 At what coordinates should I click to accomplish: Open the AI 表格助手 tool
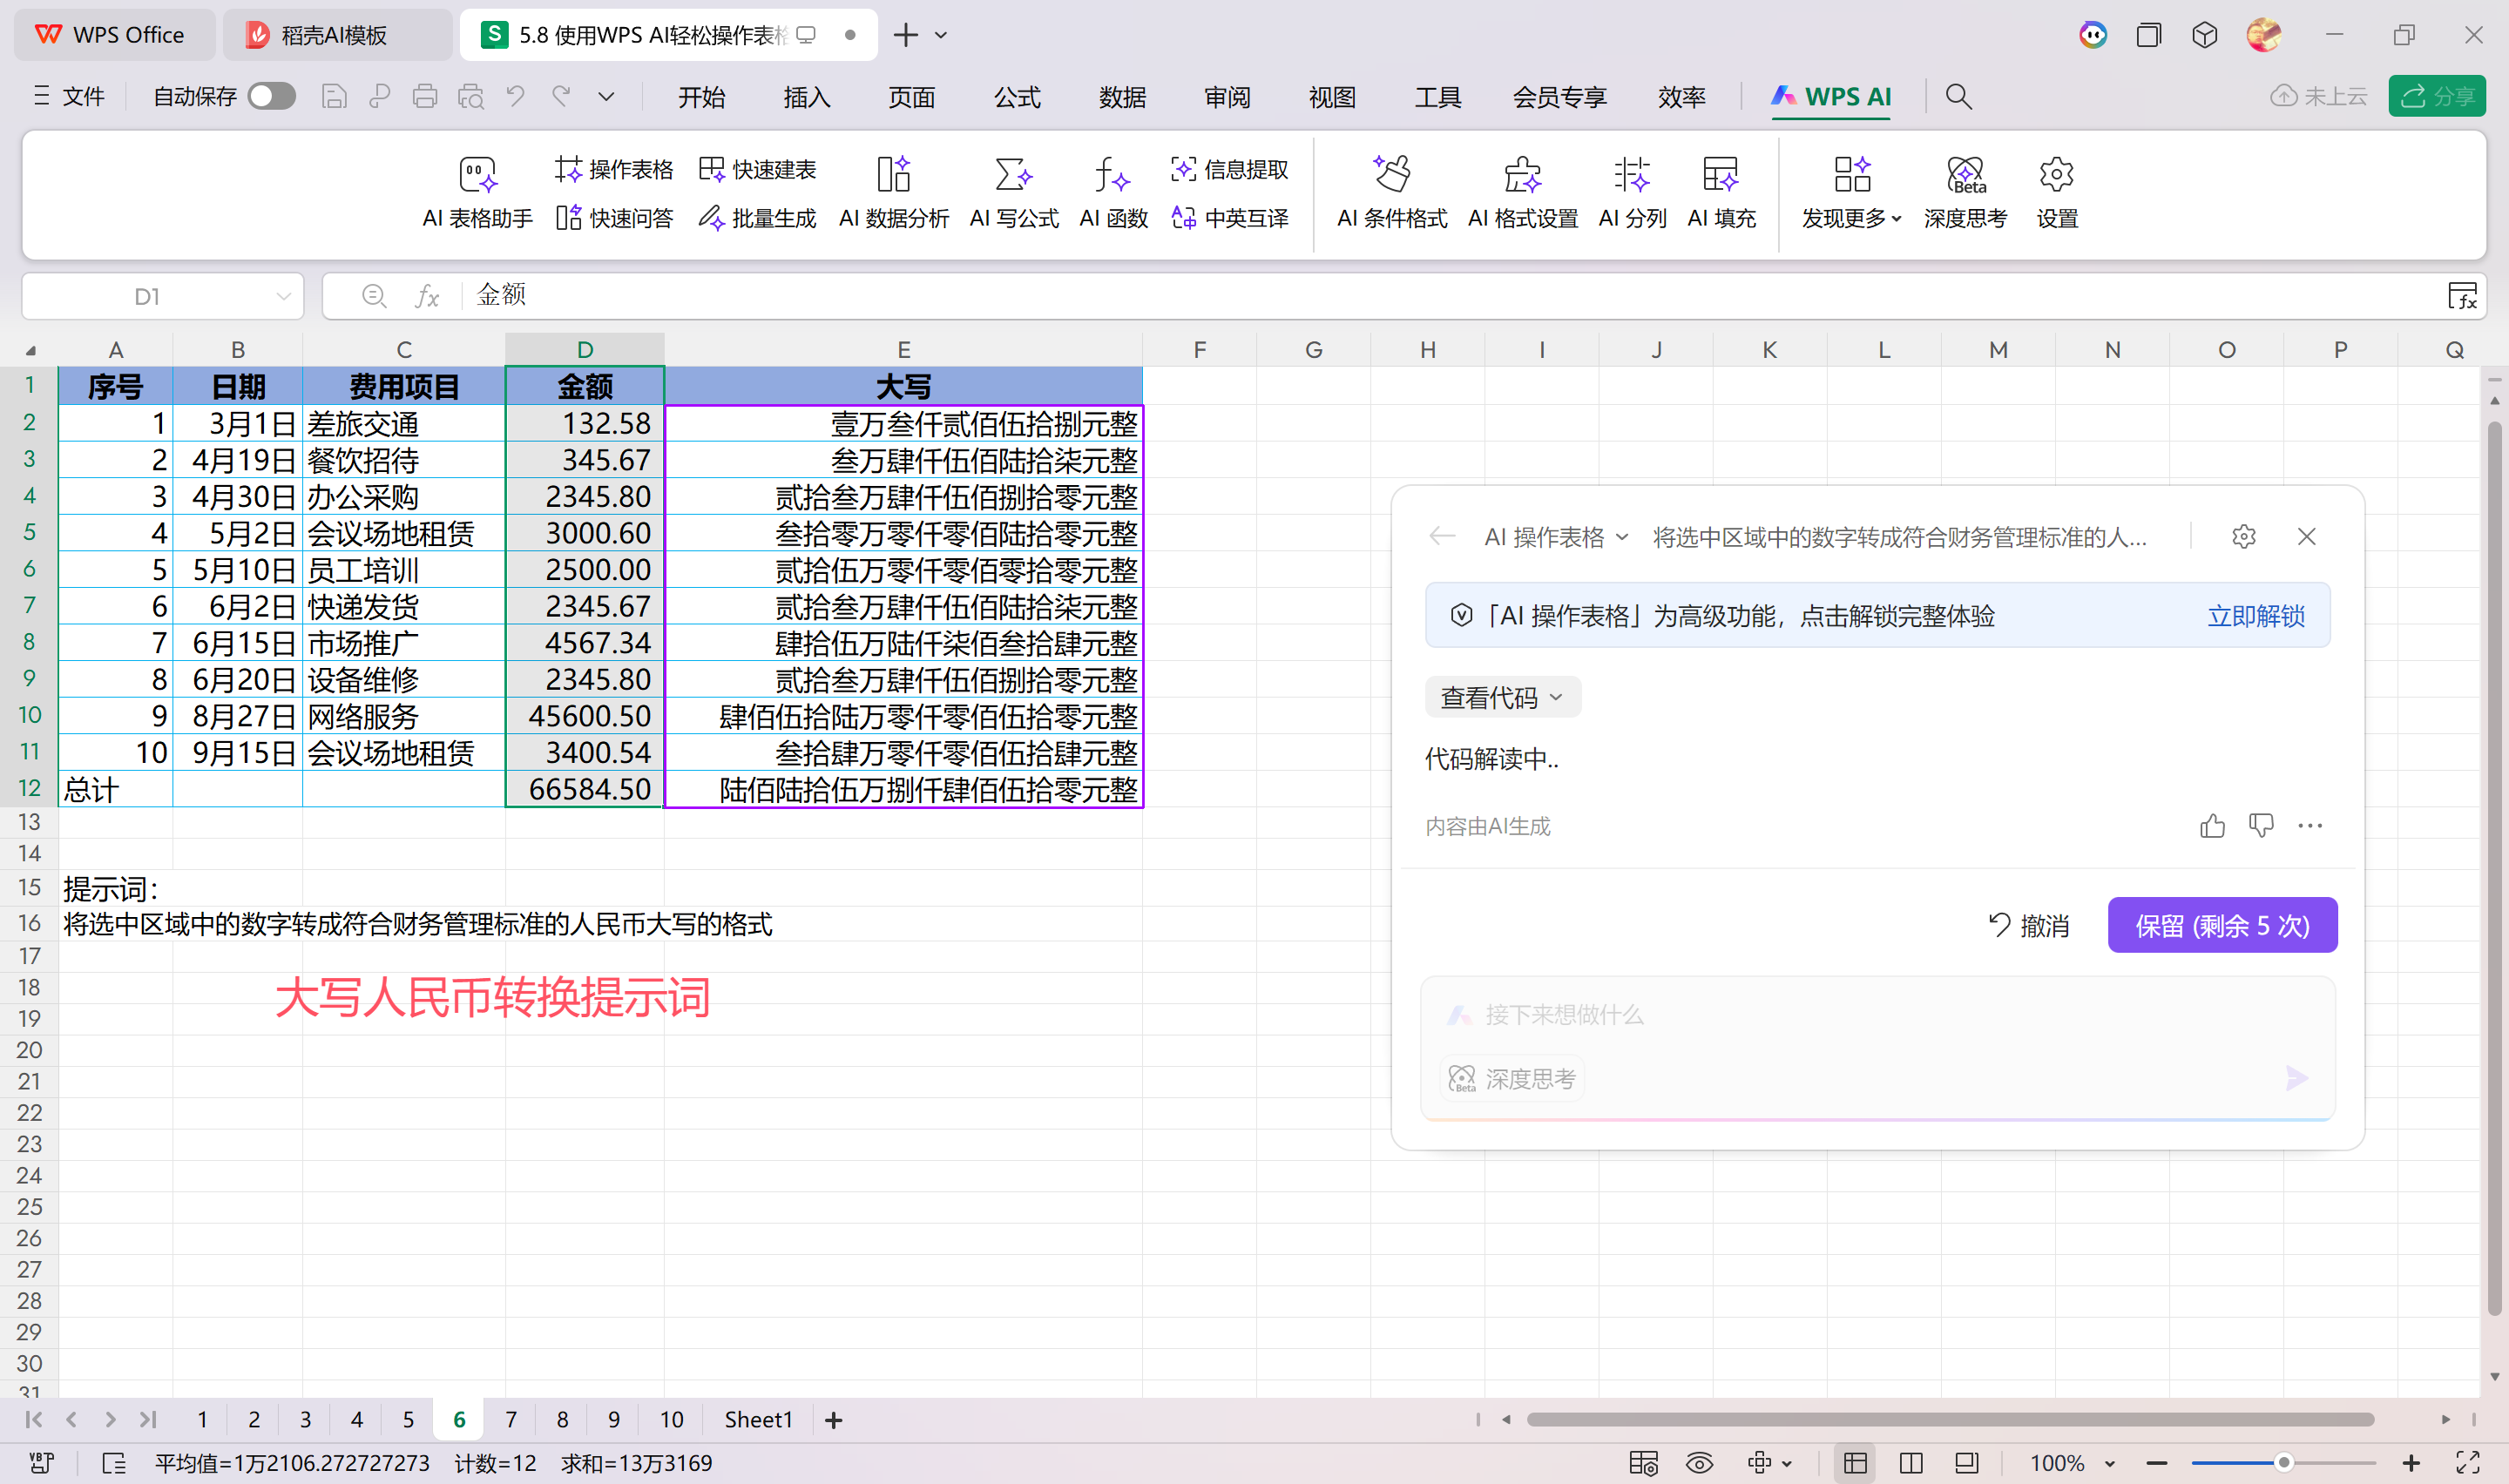477,192
